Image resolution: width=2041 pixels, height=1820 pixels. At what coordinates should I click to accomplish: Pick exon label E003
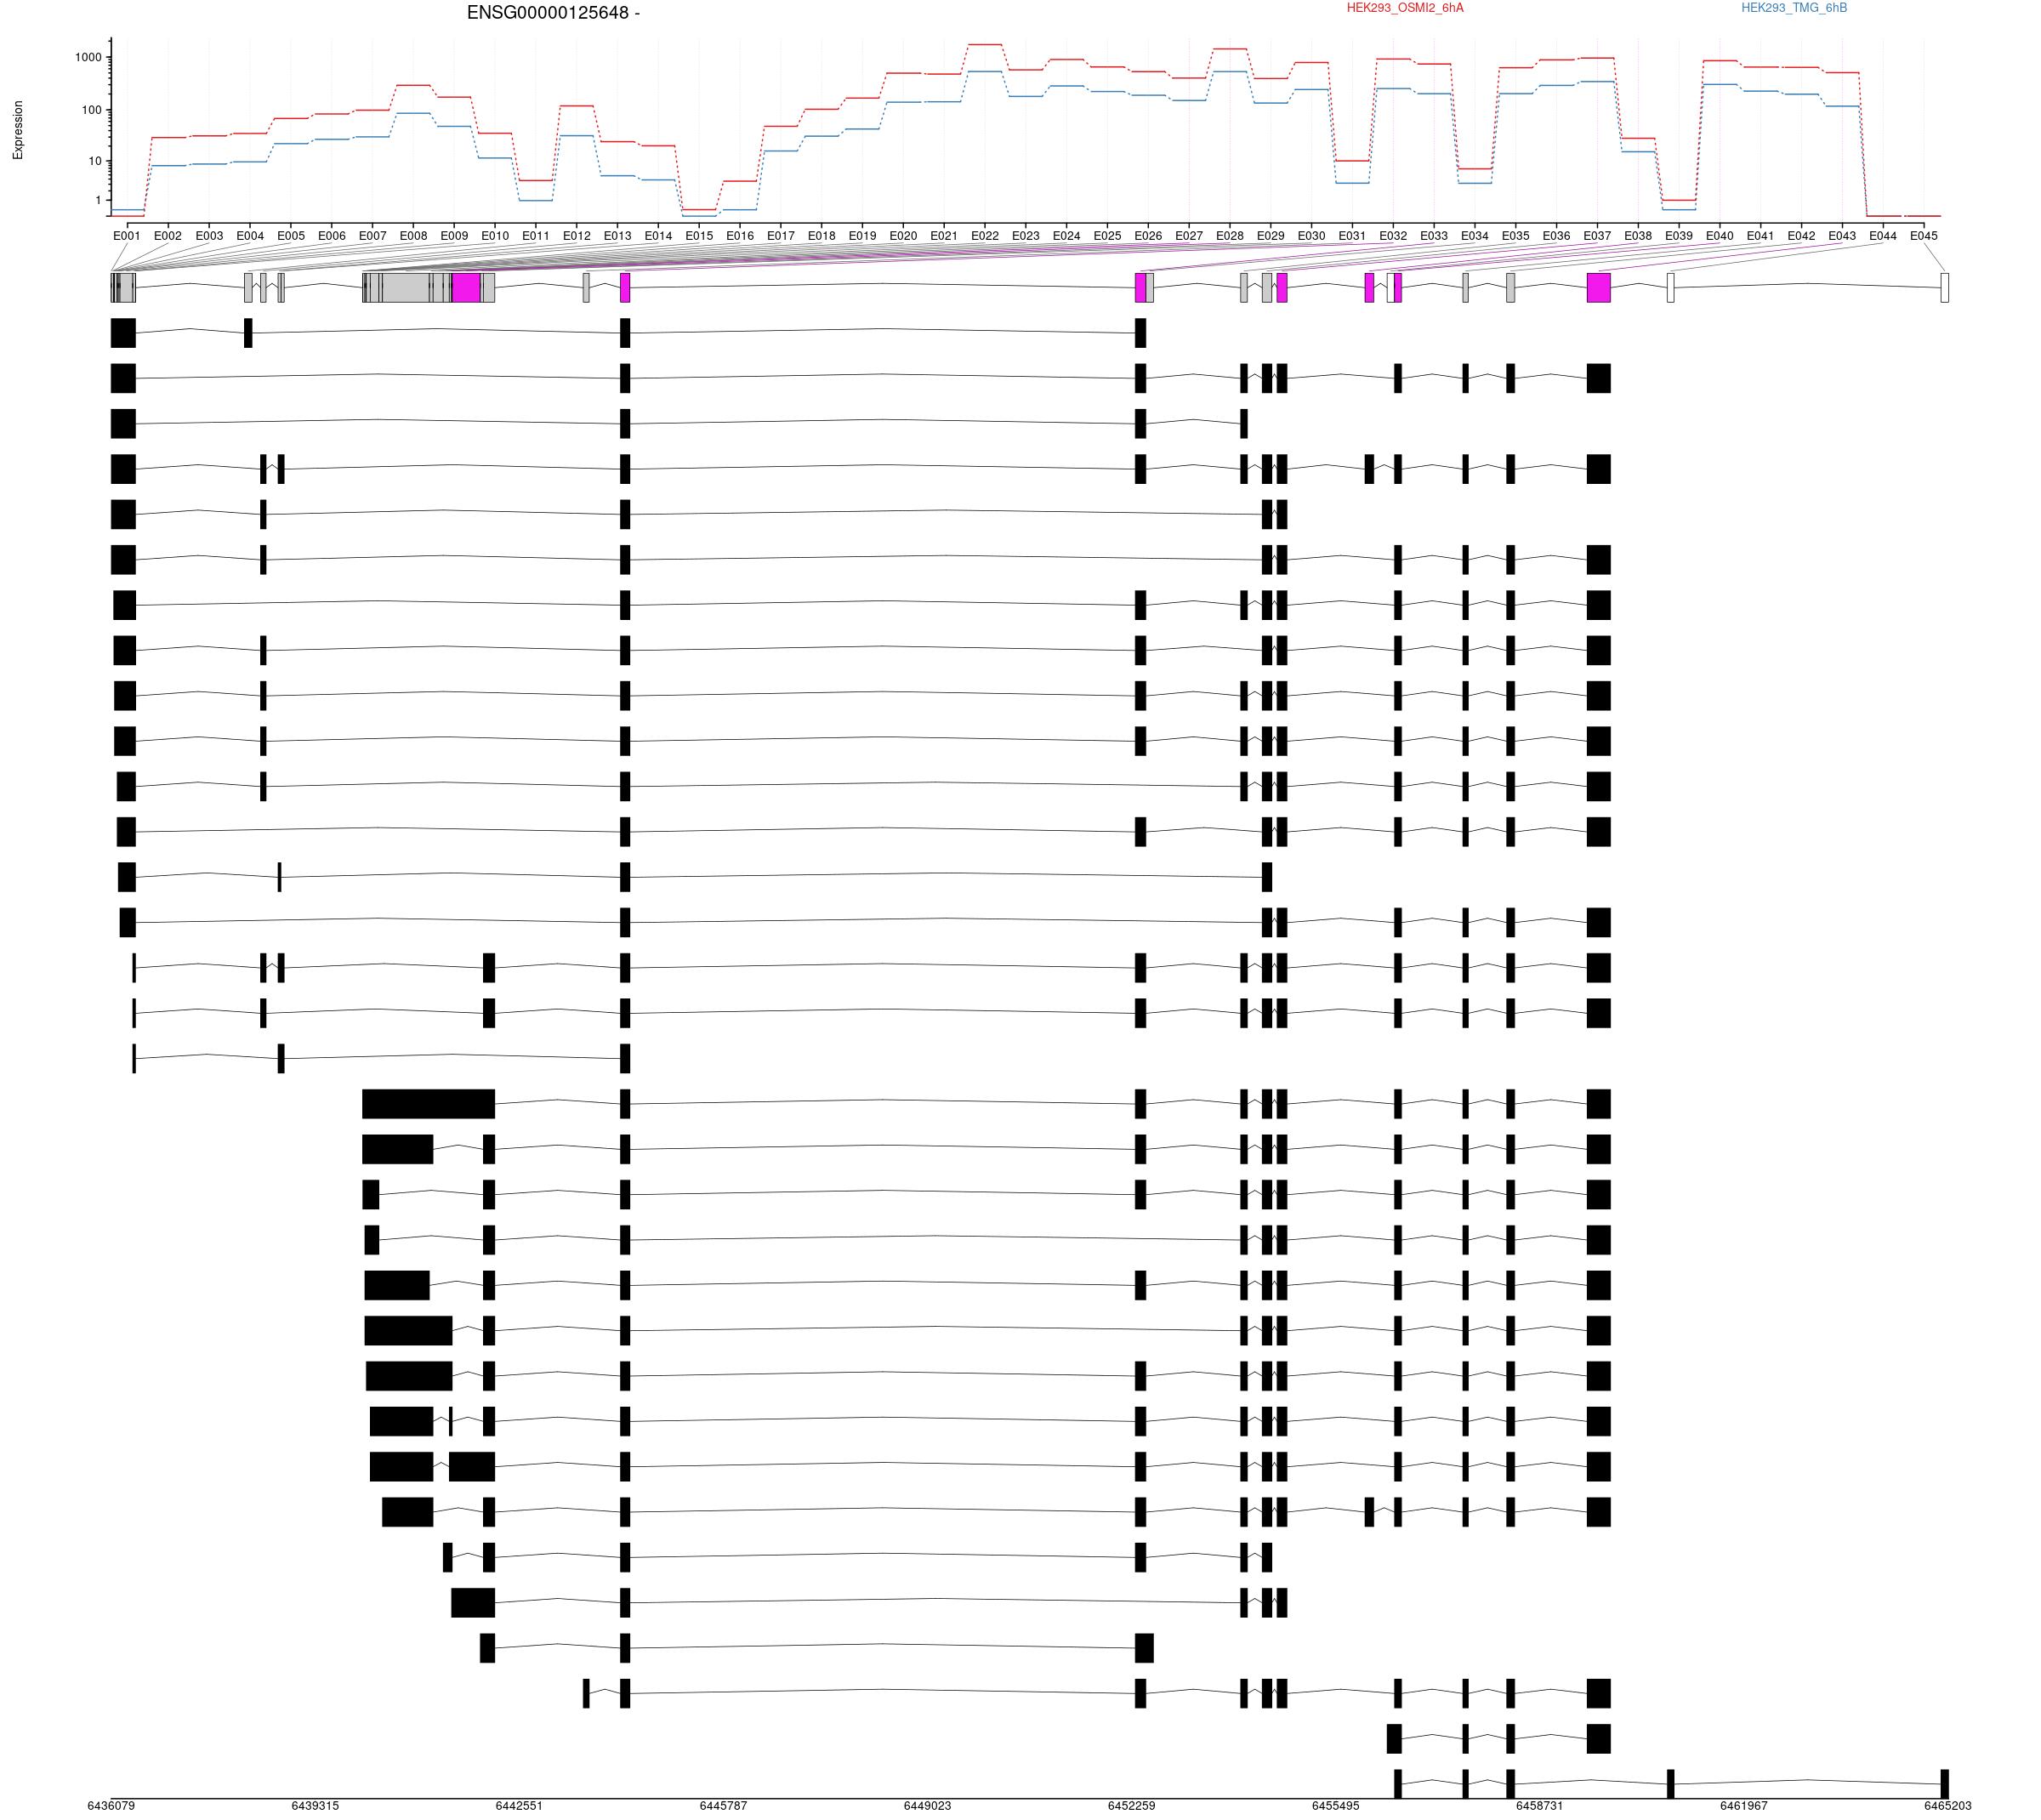coord(209,236)
